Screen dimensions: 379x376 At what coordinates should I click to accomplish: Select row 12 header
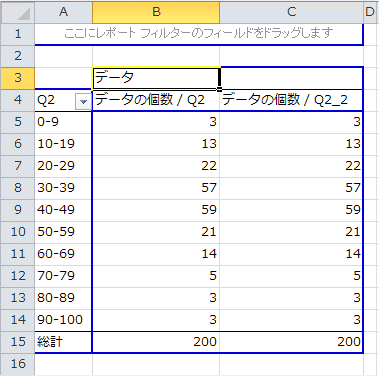18,276
